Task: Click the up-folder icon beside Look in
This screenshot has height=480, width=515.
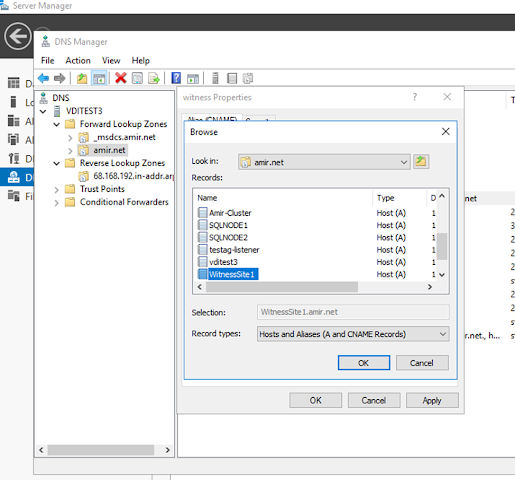Action: [x=421, y=162]
